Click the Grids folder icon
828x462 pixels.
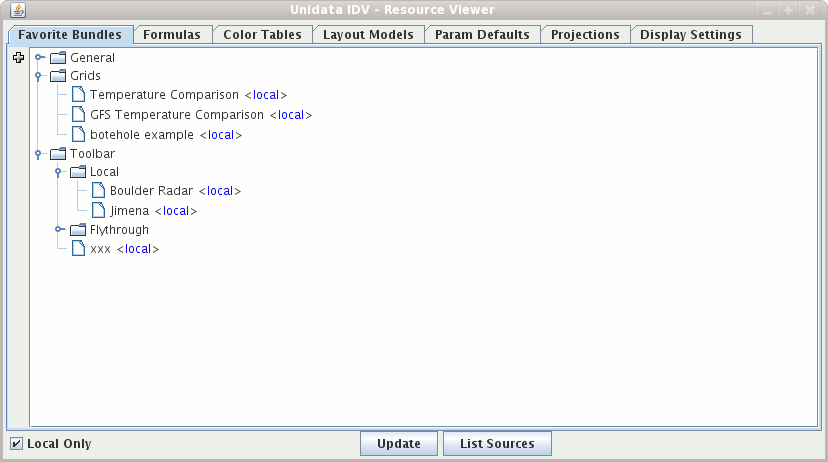(x=58, y=76)
